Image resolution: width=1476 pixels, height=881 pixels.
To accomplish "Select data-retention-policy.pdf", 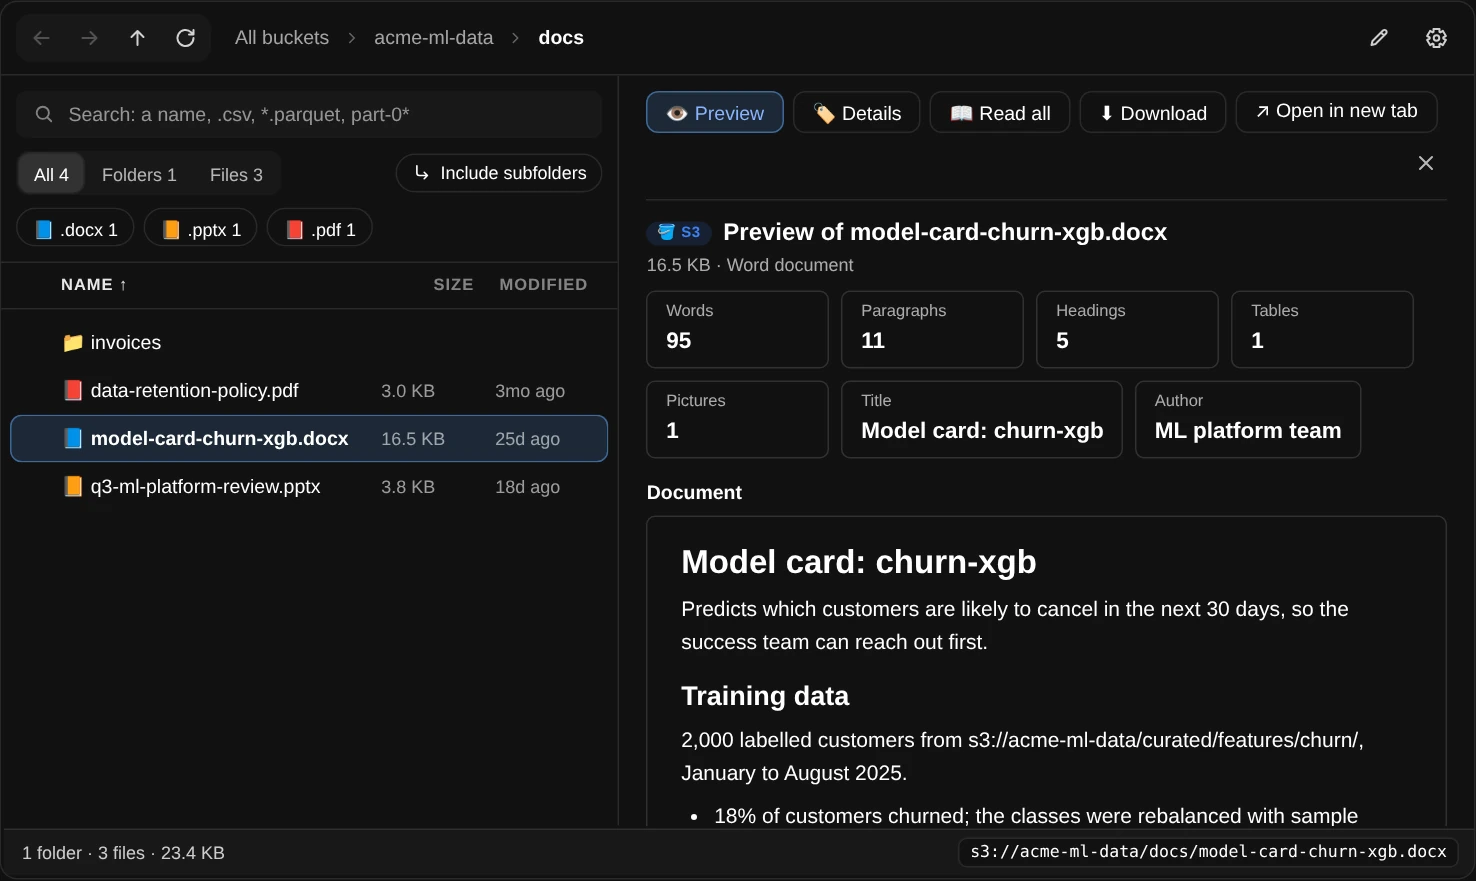I will click(x=309, y=391).
